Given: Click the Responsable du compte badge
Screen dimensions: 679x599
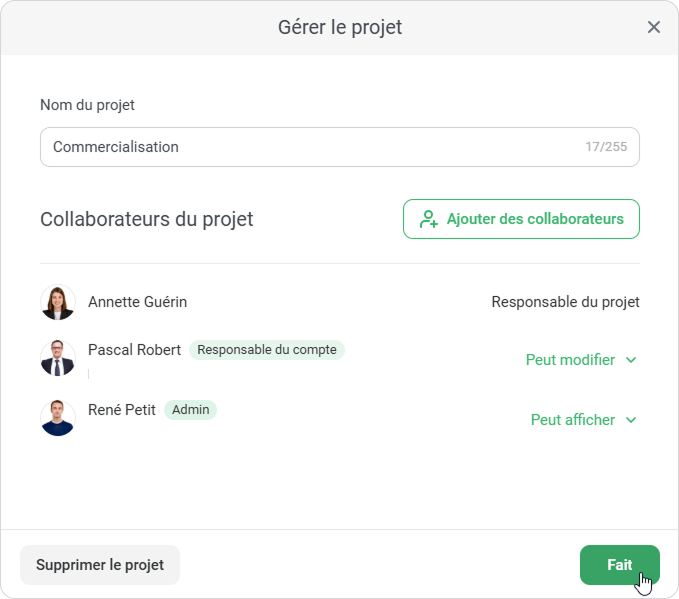Looking at the screenshot, I should [x=266, y=350].
